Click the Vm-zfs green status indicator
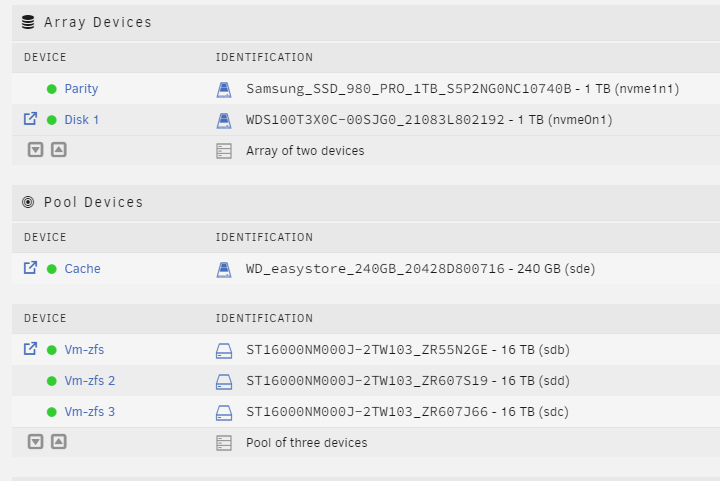The width and height of the screenshot is (720, 481). tap(52, 350)
